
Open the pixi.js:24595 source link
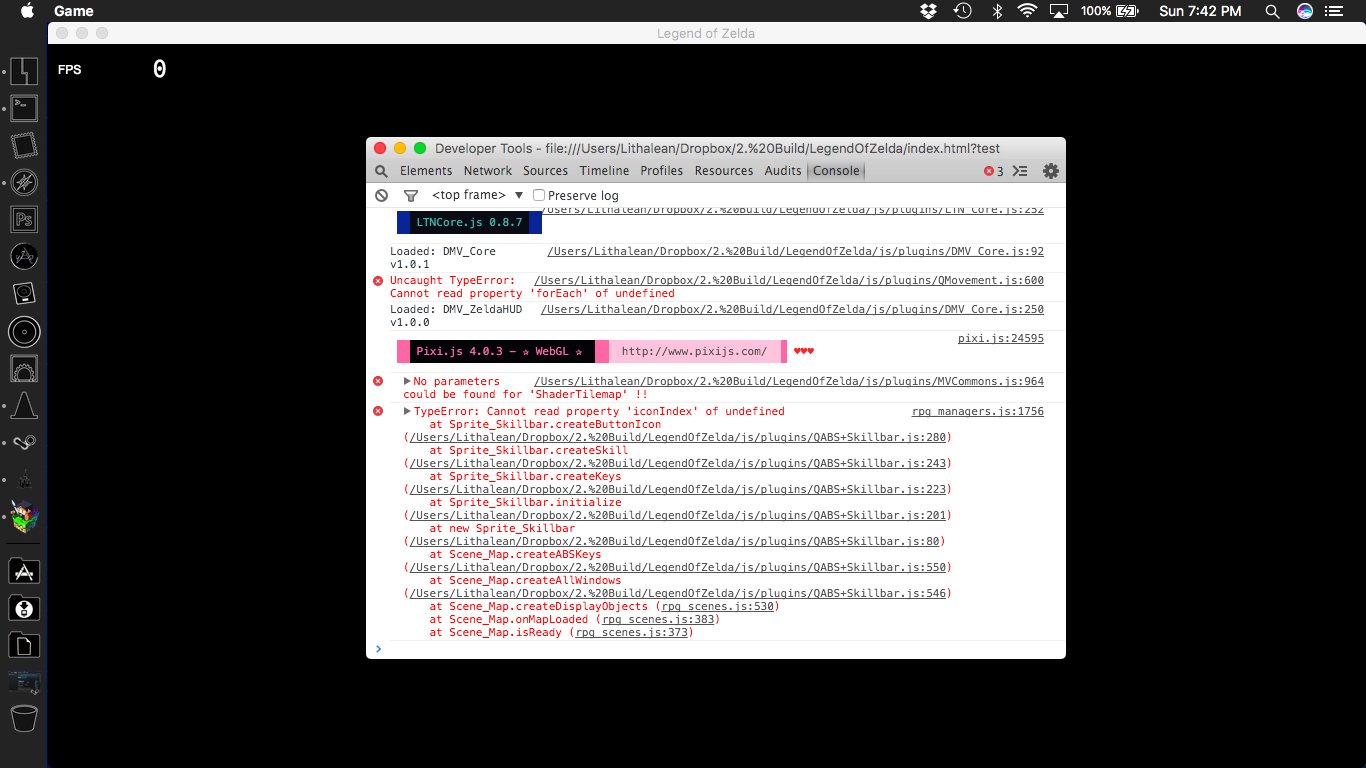1001,339
